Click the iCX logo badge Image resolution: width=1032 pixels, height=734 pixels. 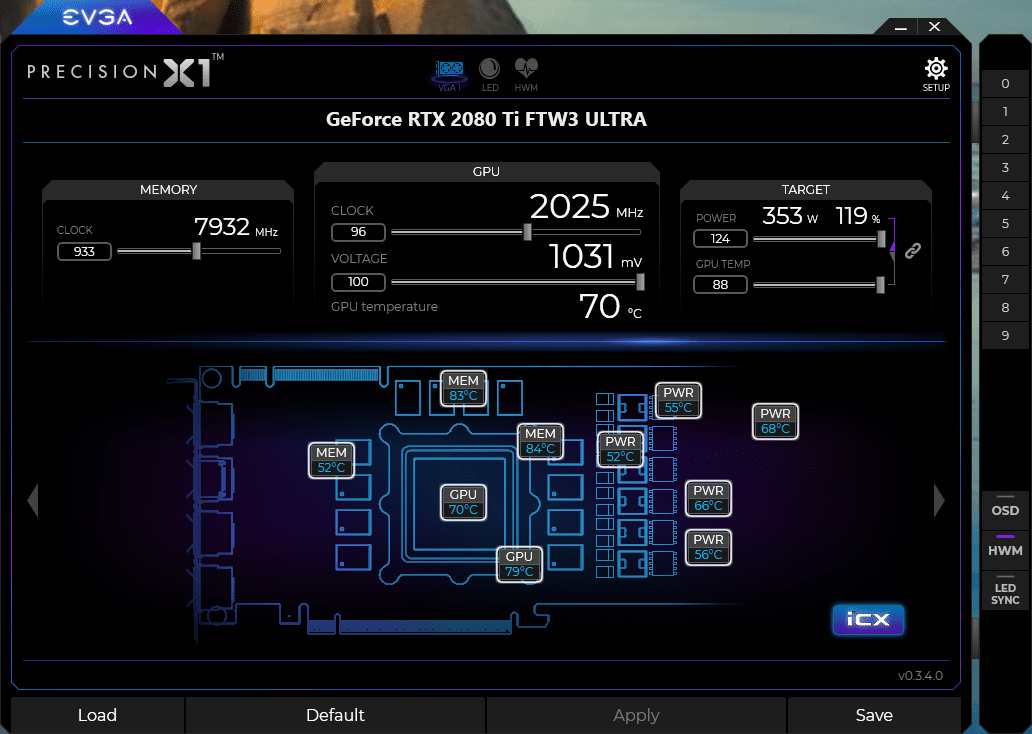[x=868, y=619]
